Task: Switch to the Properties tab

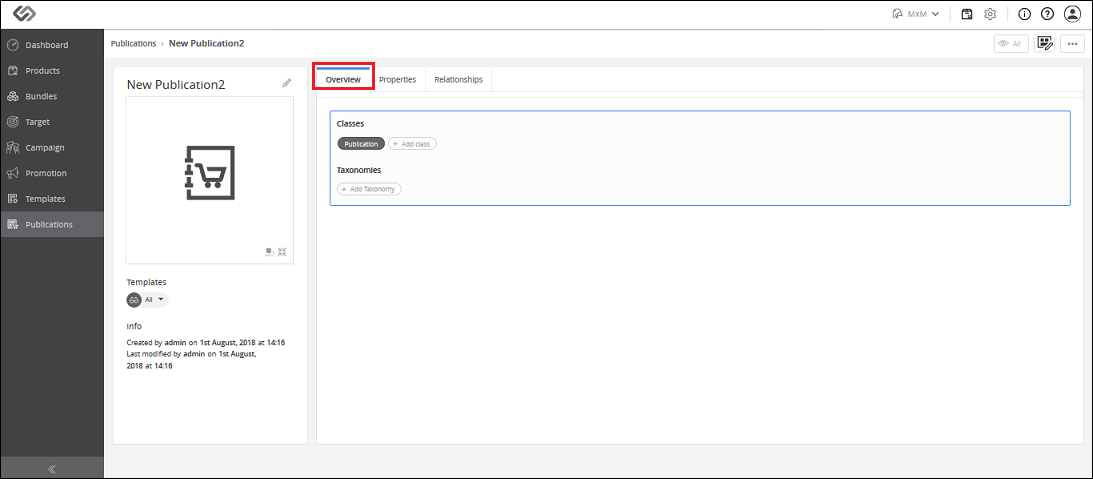Action: [397, 79]
